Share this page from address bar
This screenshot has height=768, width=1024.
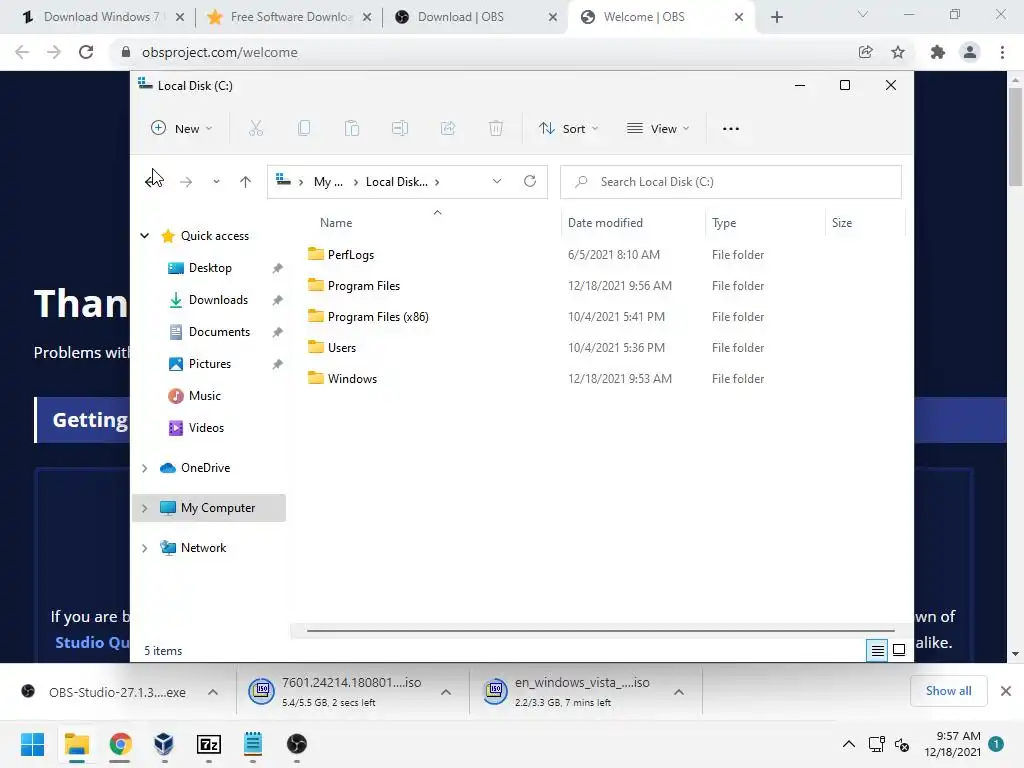865,52
